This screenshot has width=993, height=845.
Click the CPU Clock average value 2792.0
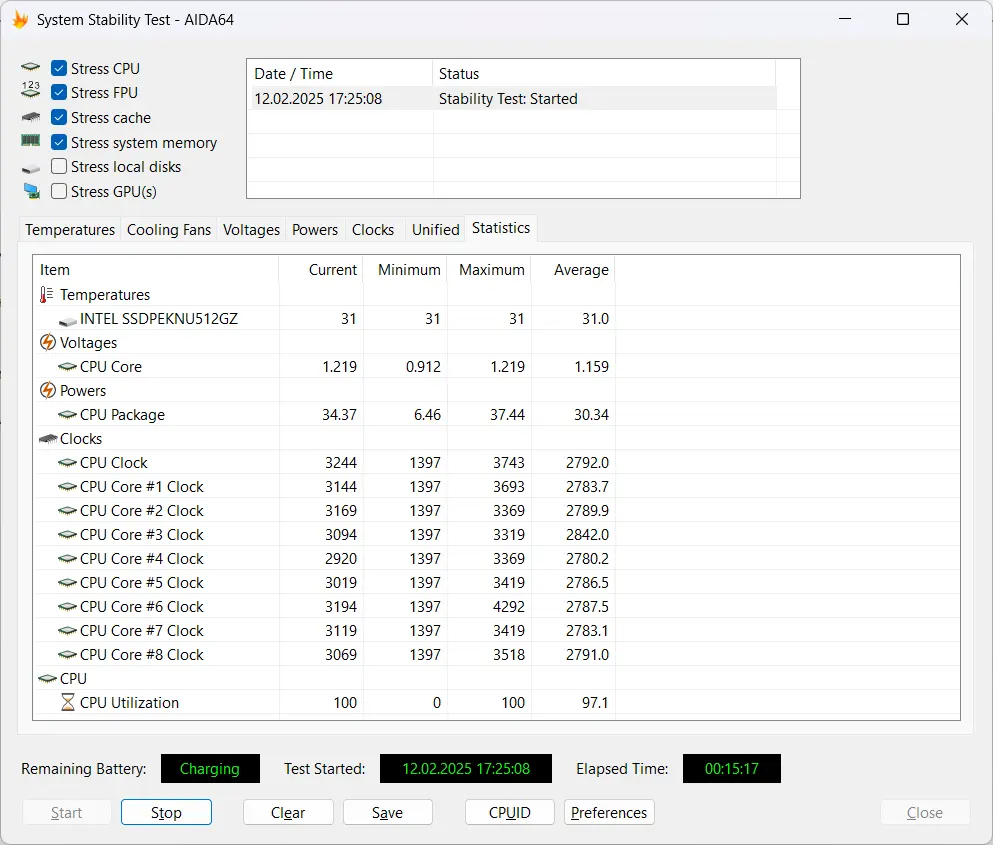click(x=587, y=463)
